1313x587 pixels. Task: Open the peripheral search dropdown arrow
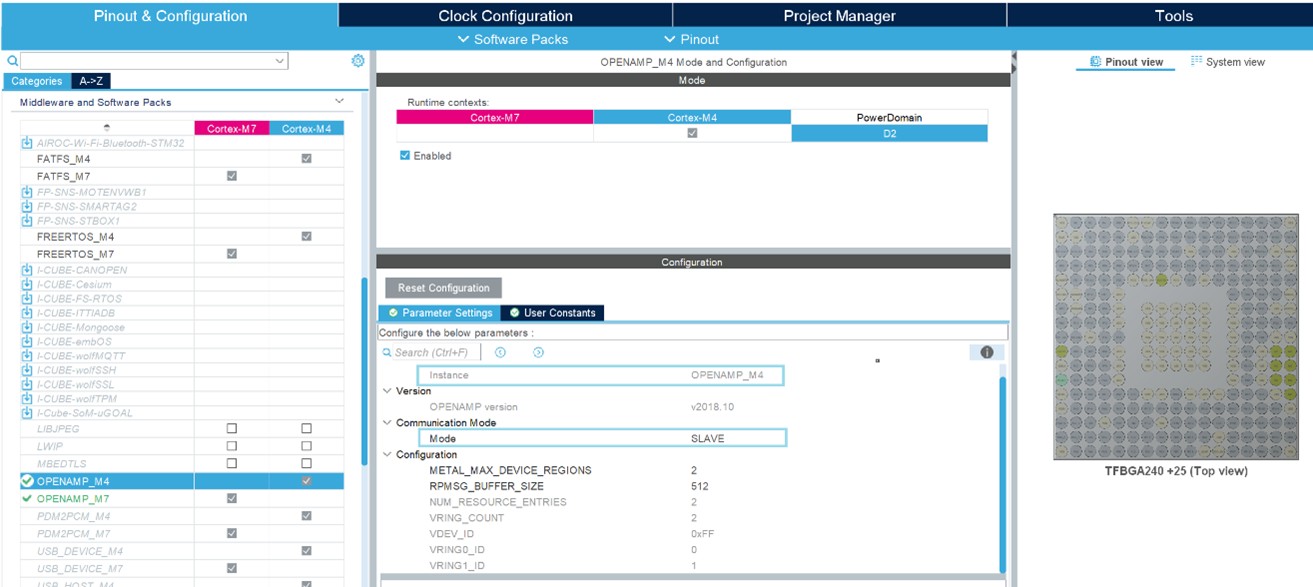pyautogui.click(x=279, y=61)
